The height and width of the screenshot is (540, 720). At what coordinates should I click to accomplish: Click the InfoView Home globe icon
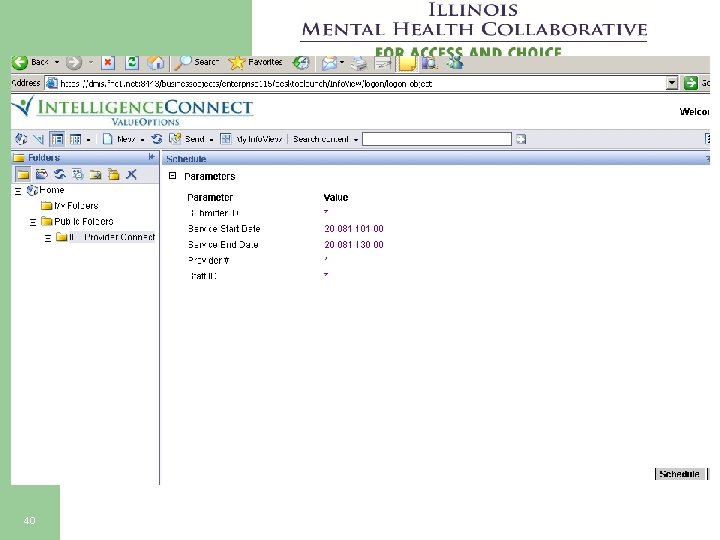tap(21, 139)
